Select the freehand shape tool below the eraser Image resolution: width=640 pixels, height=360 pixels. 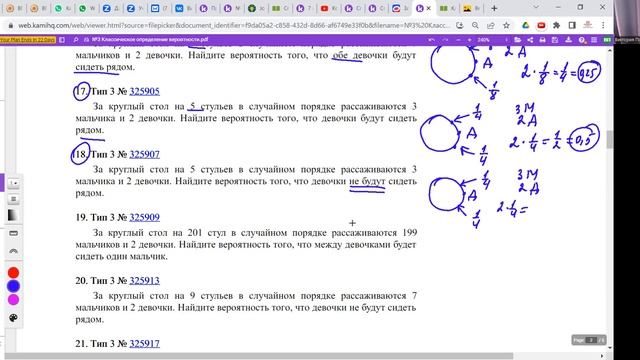(x=13, y=251)
